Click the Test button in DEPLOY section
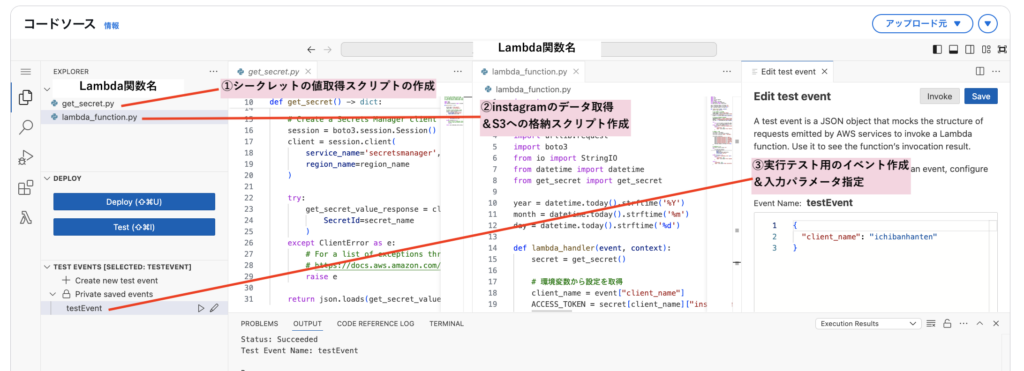Viewport: 1024px width, 371px height. 134,227
